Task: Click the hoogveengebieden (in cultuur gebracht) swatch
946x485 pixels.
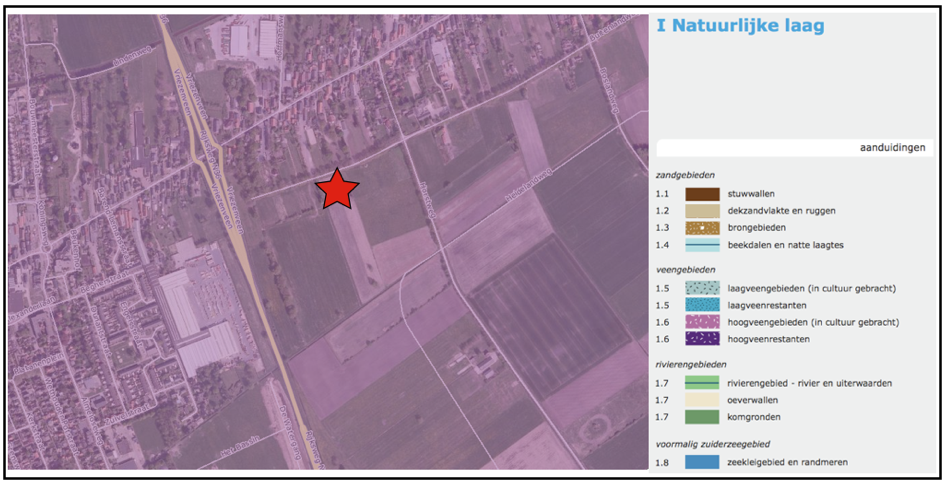Action: click(x=702, y=322)
